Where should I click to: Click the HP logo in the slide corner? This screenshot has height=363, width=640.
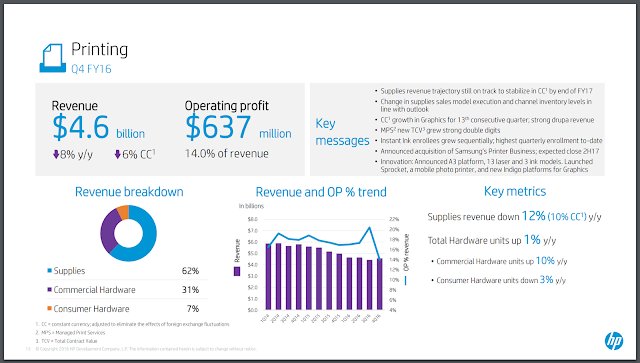[x=613, y=341]
